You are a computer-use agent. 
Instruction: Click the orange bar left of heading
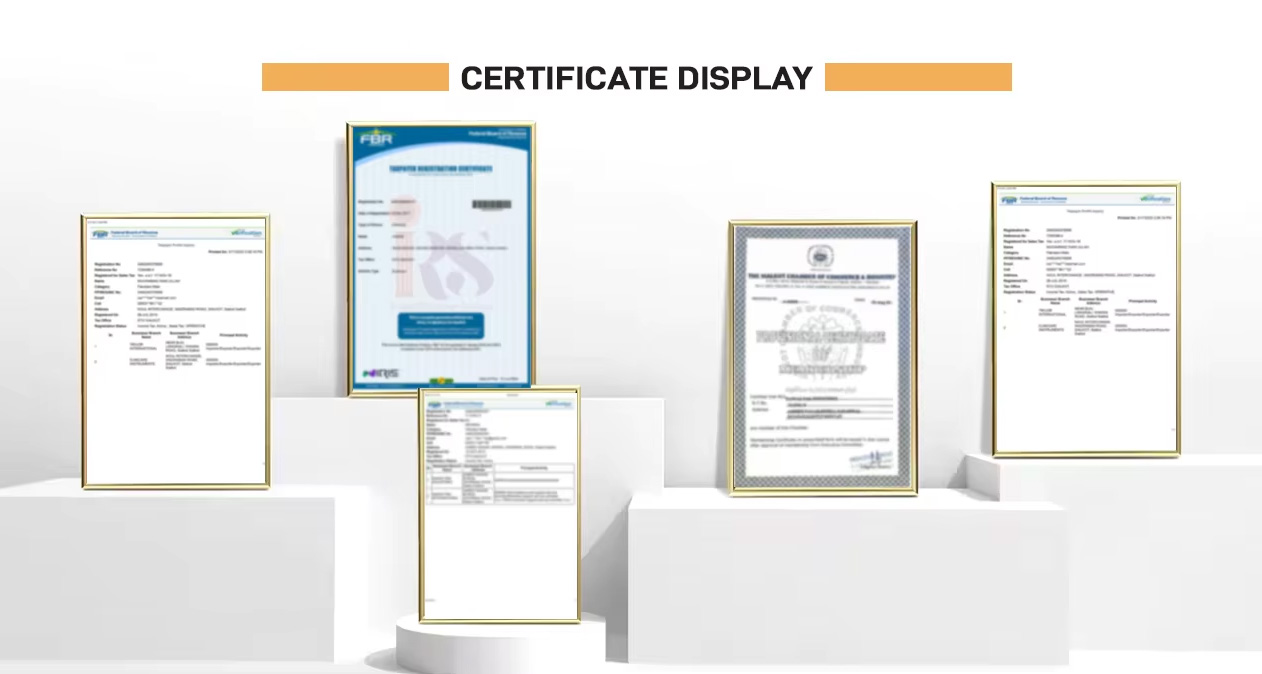click(x=355, y=77)
